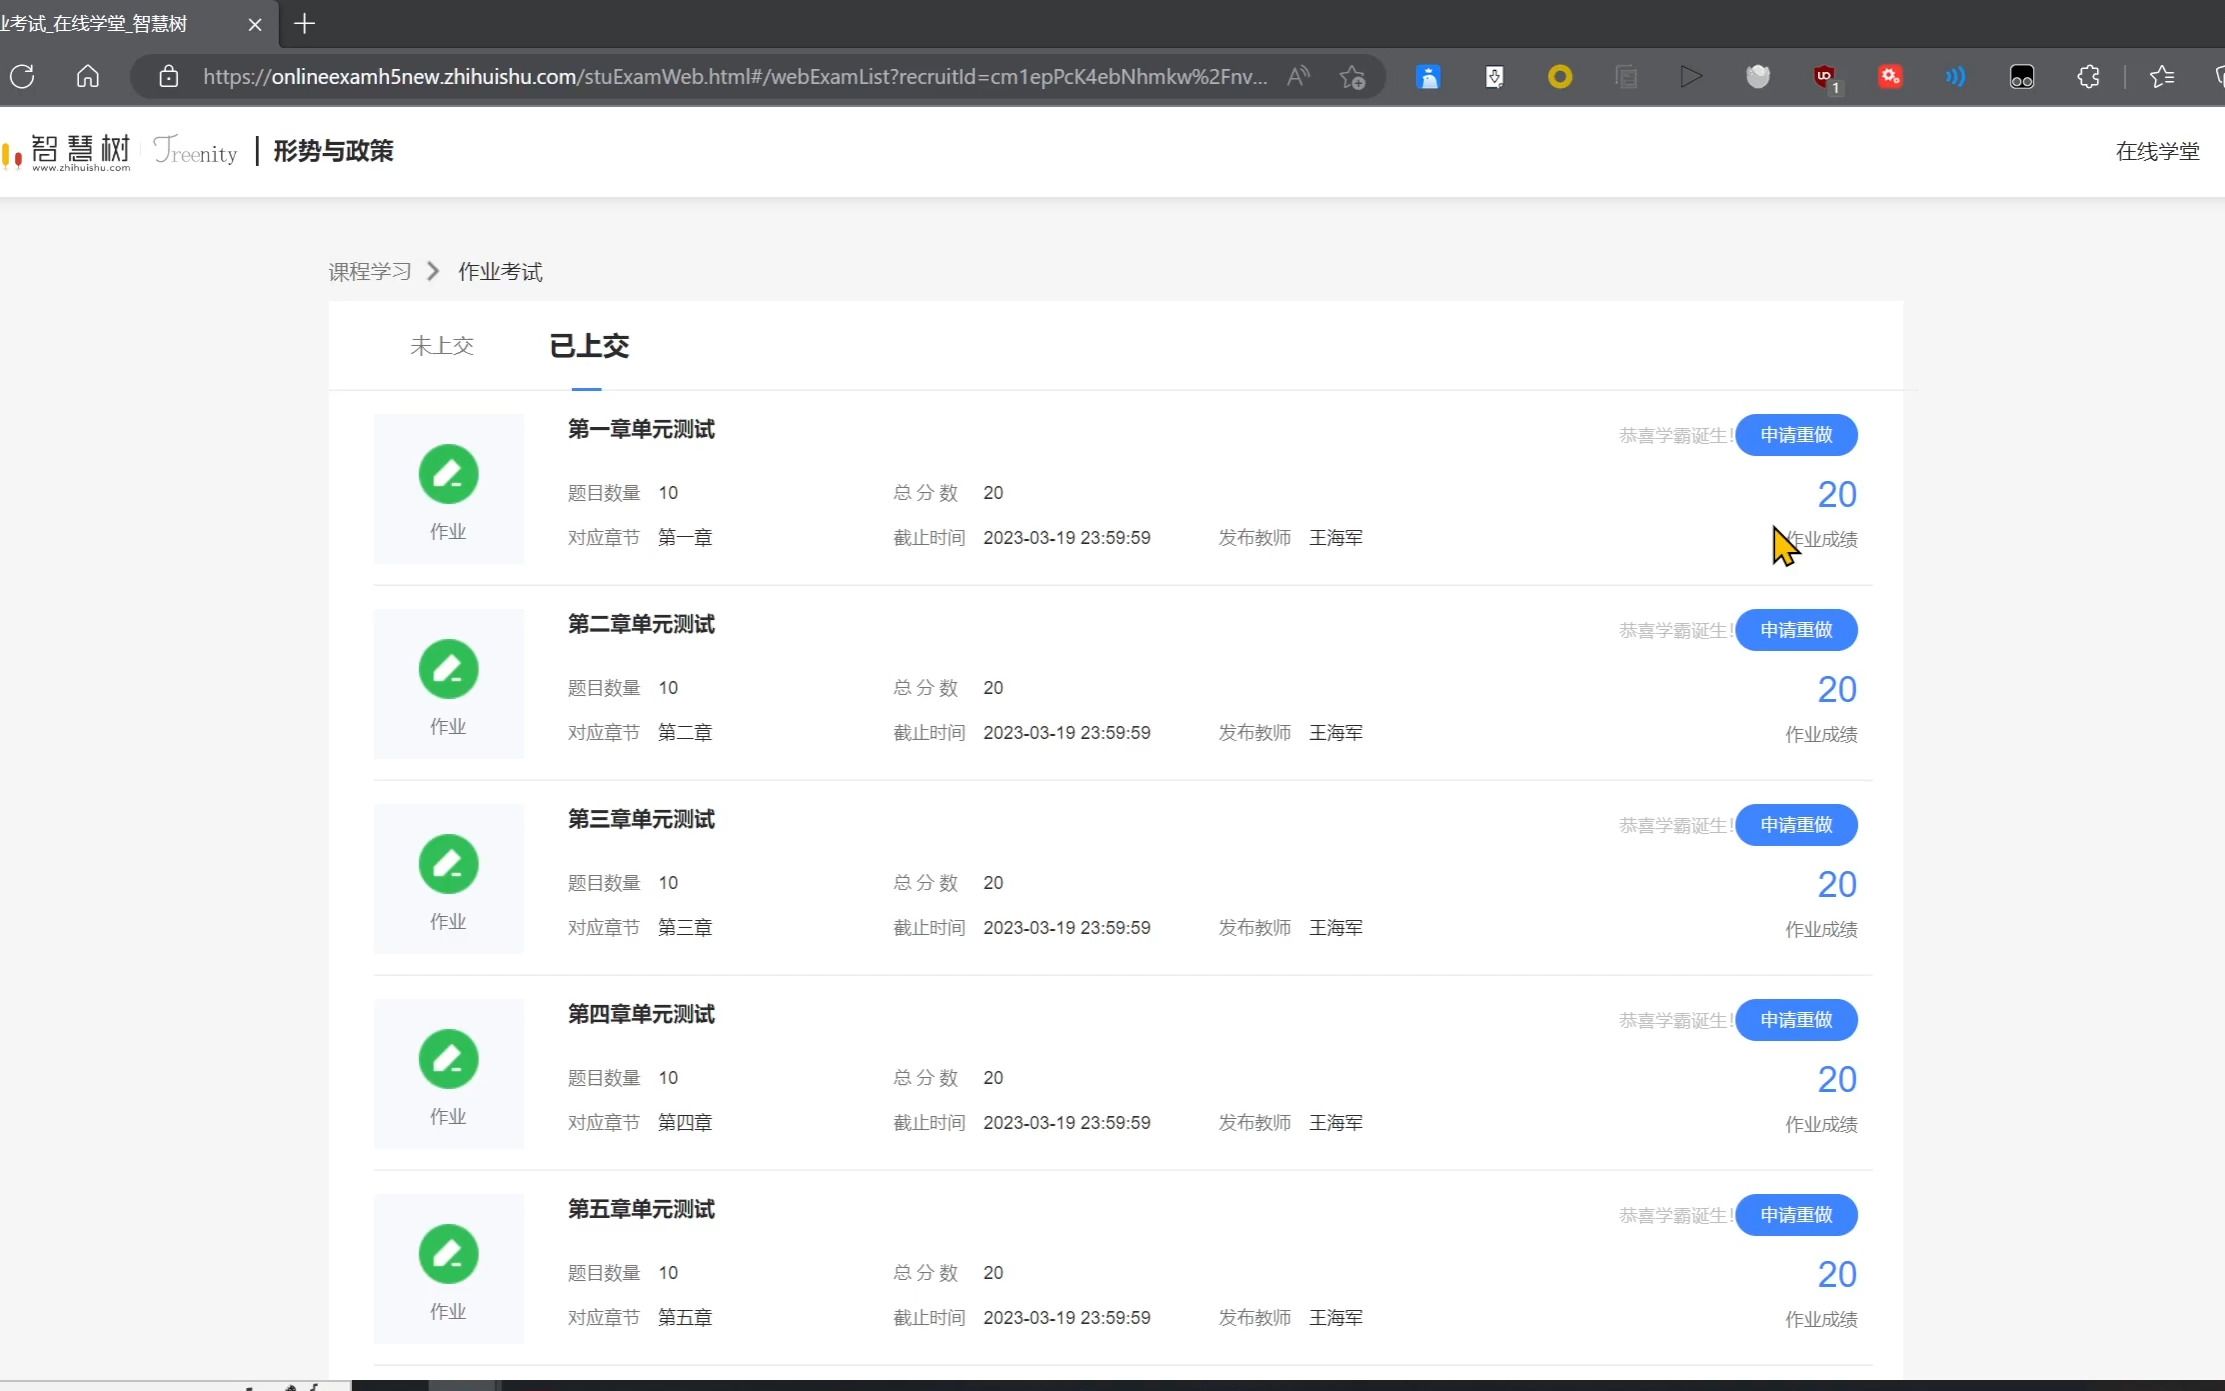Open the blue sound-wave extension icon

click(1955, 76)
